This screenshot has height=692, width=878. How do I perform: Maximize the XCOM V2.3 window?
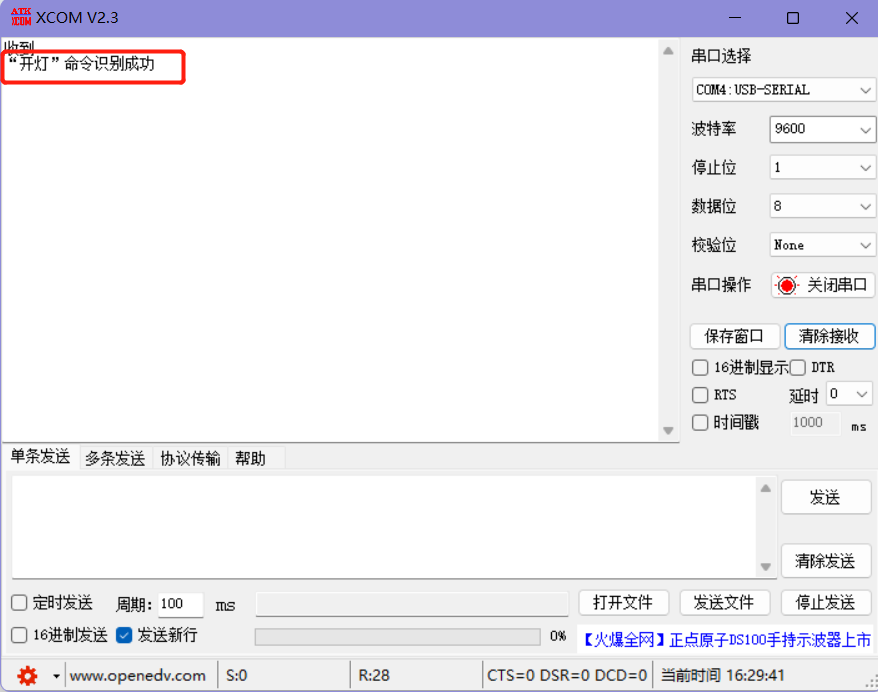tap(793, 18)
